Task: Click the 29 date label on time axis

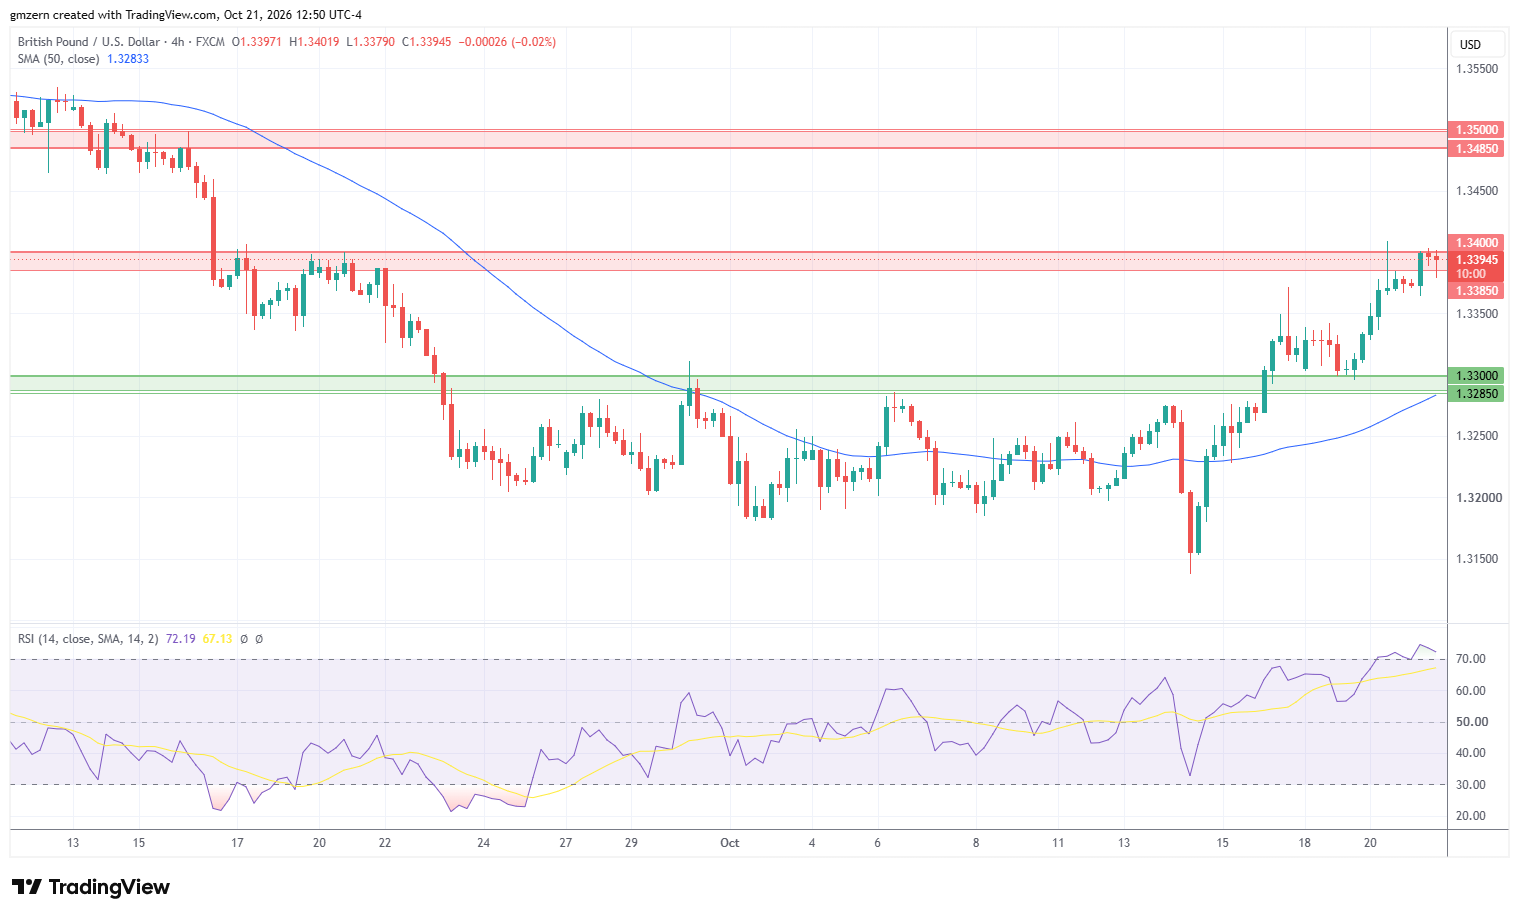Action: [x=631, y=843]
